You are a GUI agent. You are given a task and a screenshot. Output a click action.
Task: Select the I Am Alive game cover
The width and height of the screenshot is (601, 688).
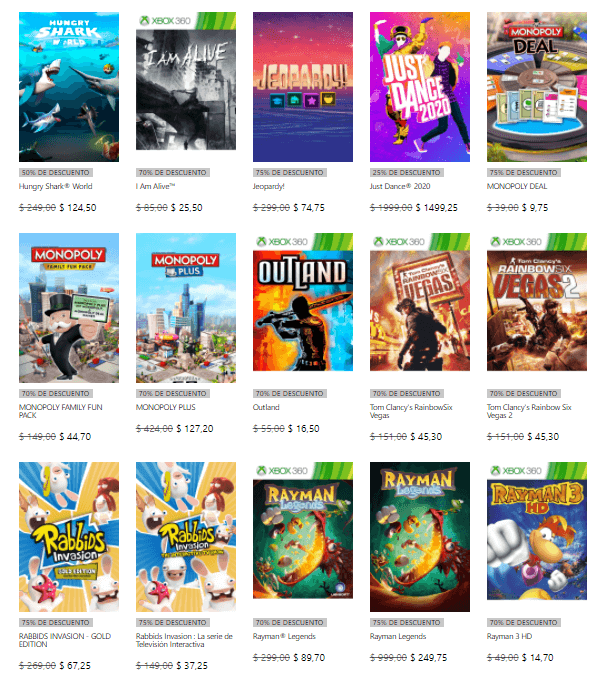(186, 81)
